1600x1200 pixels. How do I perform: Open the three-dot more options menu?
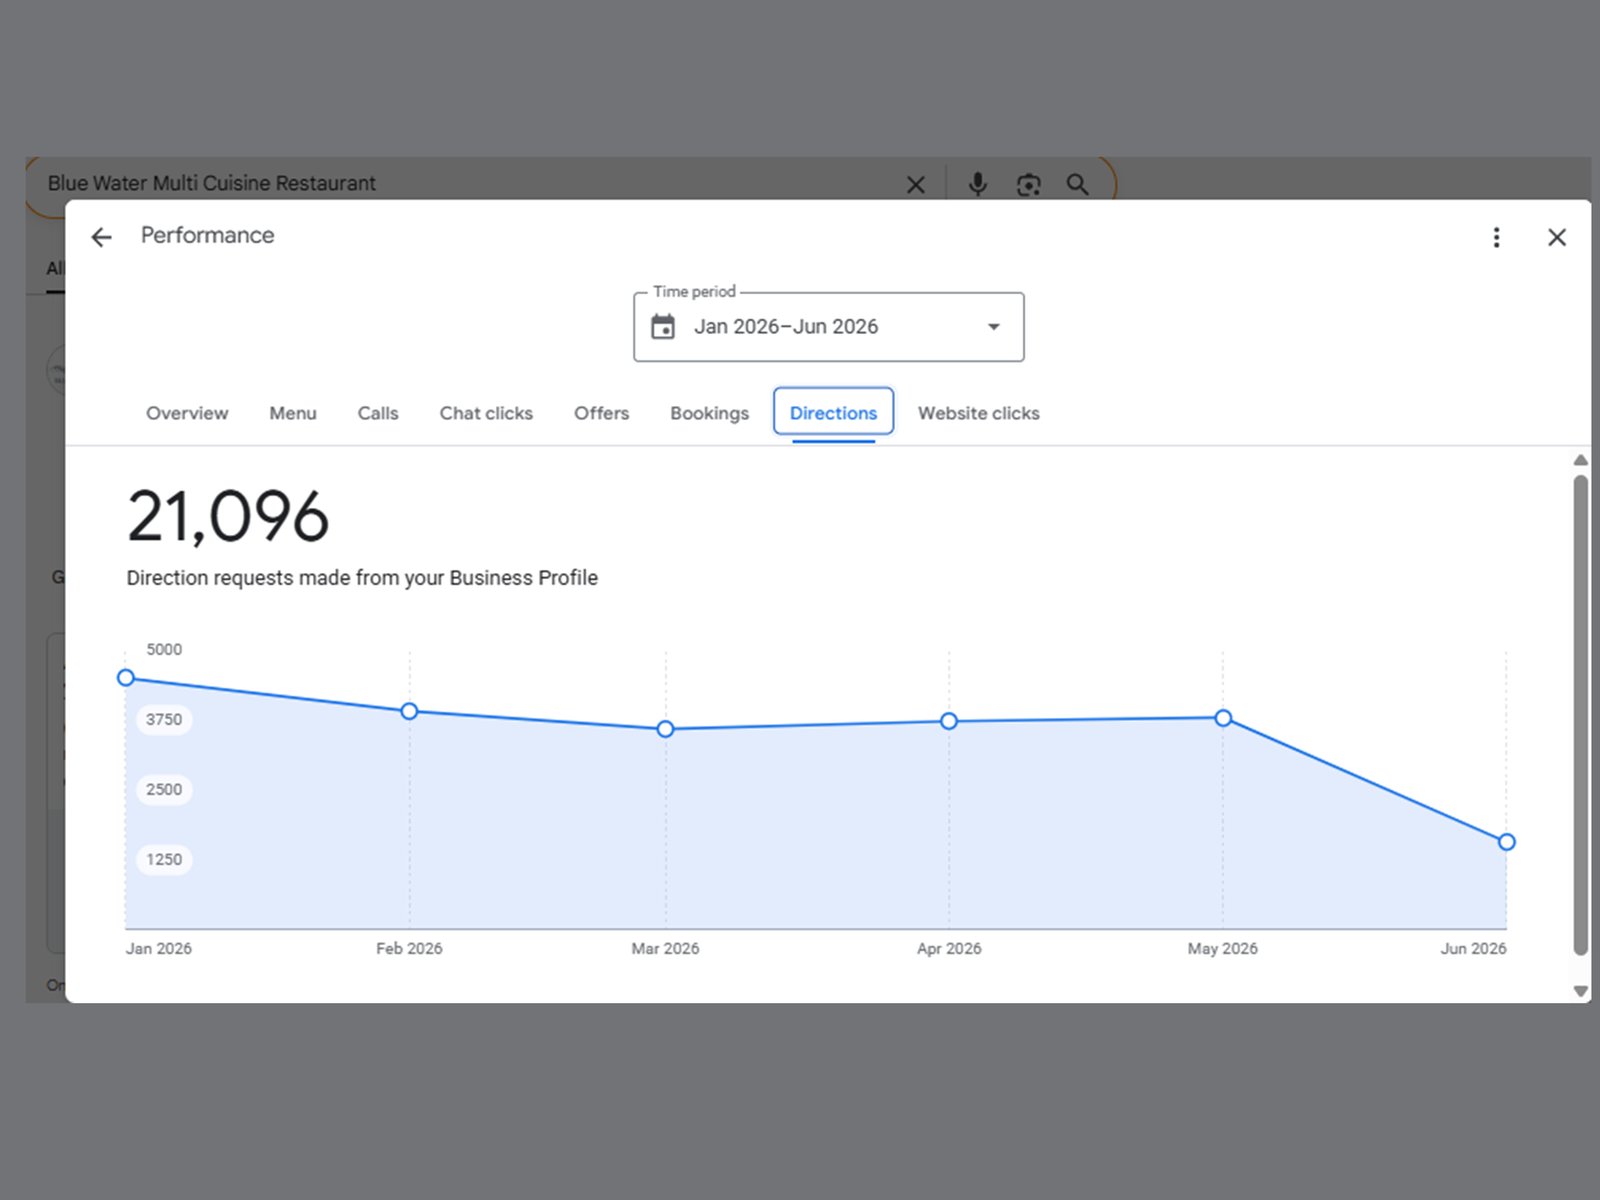1496,237
